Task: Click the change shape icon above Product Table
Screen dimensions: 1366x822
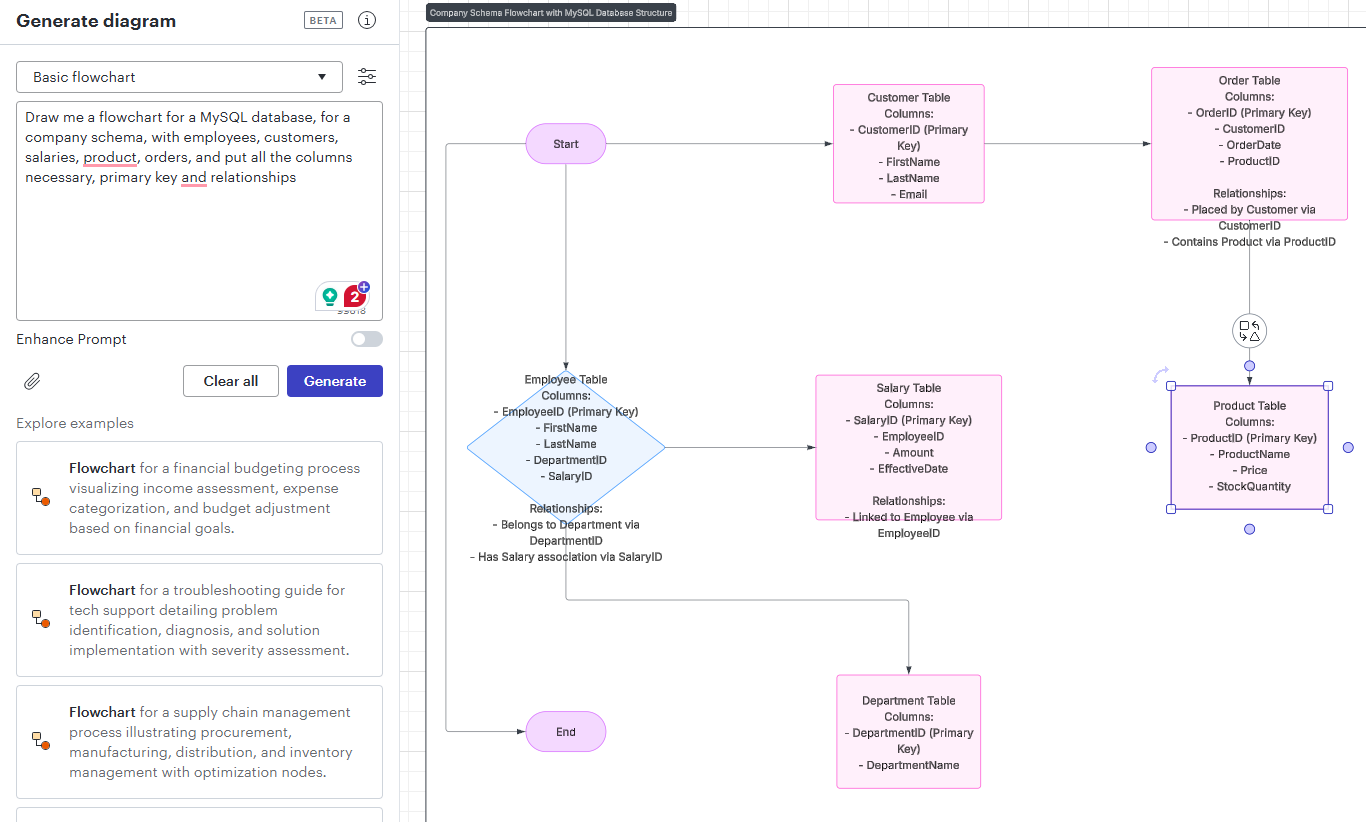Action: click(x=1249, y=331)
